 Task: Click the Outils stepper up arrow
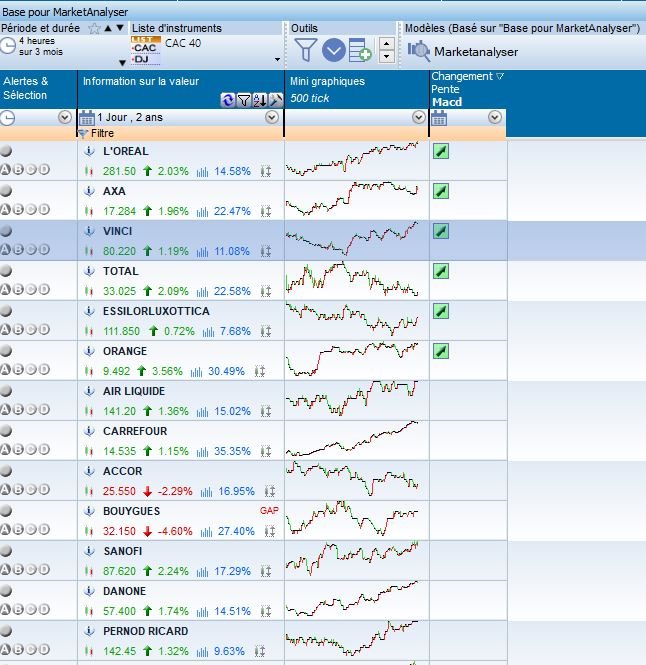click(x=386, y=44)
